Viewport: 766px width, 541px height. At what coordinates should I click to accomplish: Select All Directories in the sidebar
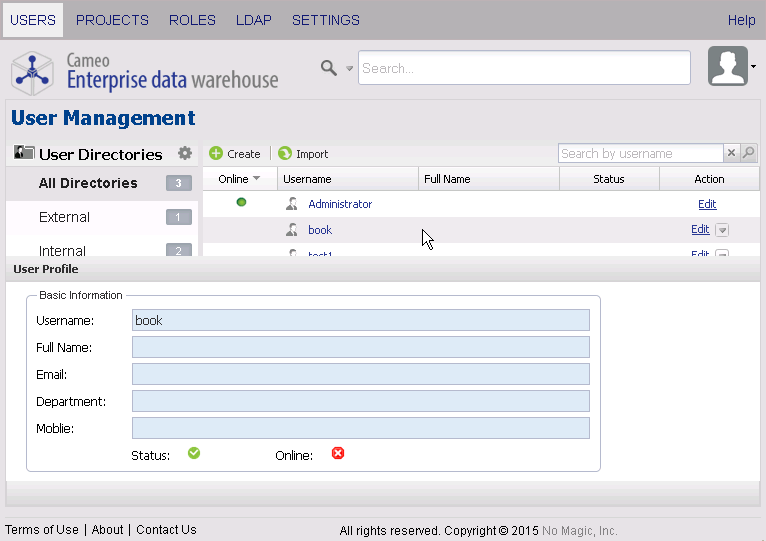click(x=88, y=183)
